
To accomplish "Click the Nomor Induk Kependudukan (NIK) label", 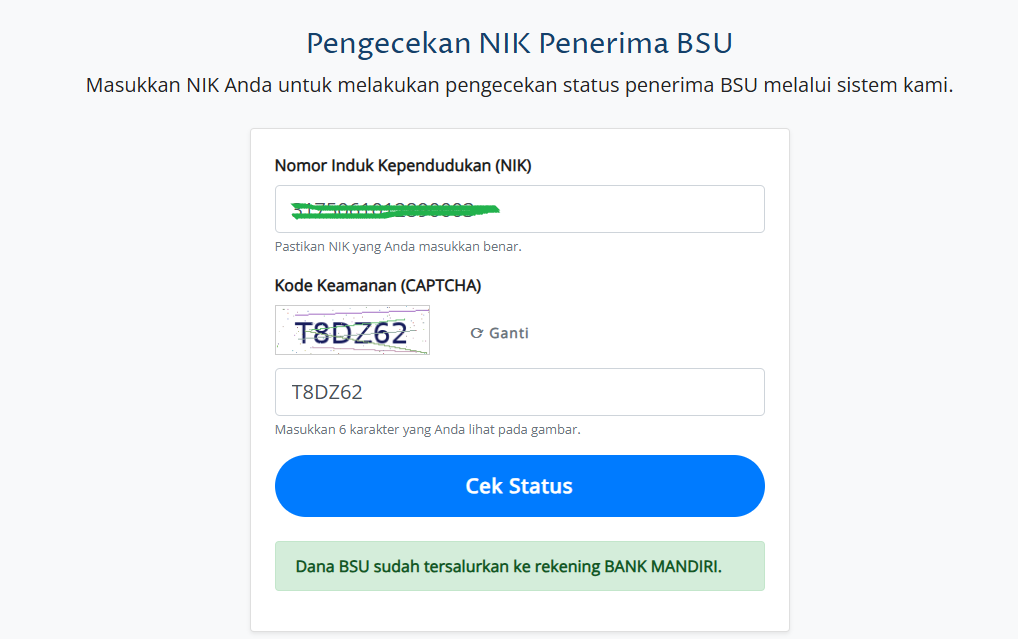I will click(x=403, y=166).
